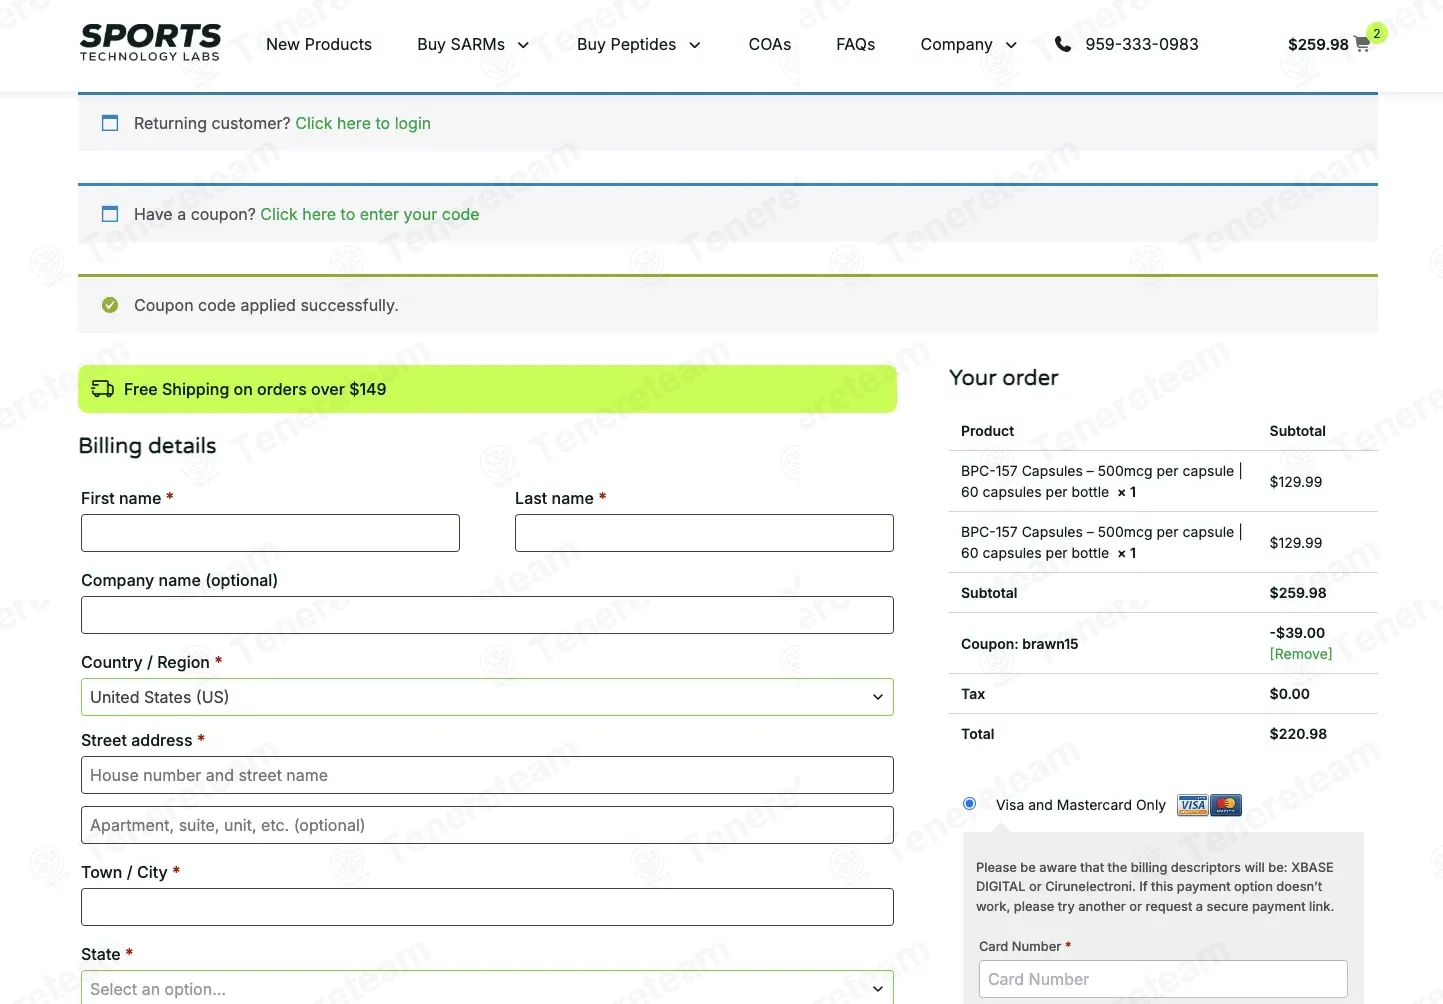The width and height of the screenshot is (1443, 1004).
Task: Click the Tax $0.00 value
Action: pyautogui.click(x=1289, y=694)
